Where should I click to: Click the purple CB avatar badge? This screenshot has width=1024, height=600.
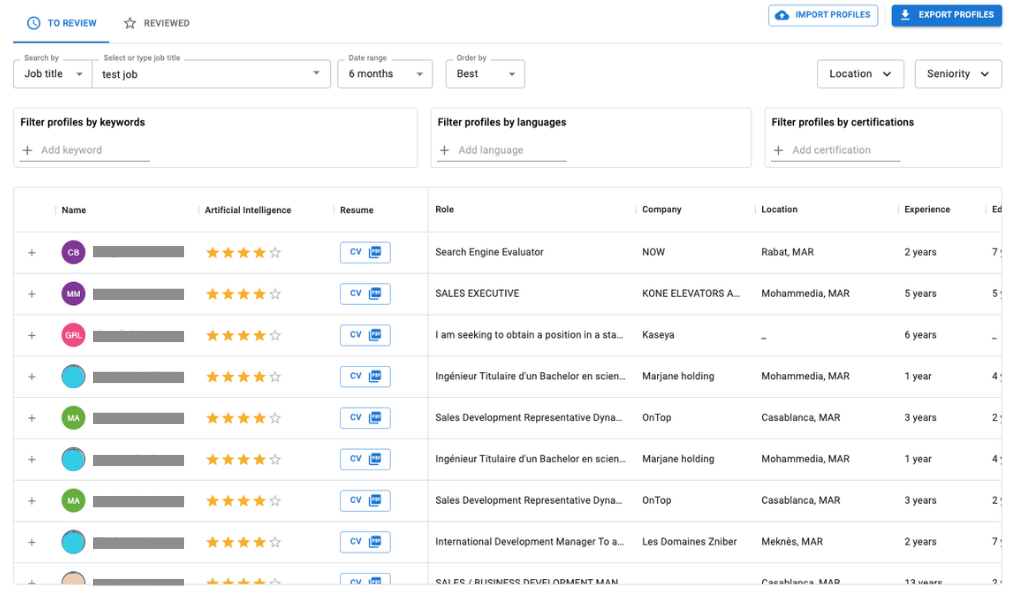point(73,252)
